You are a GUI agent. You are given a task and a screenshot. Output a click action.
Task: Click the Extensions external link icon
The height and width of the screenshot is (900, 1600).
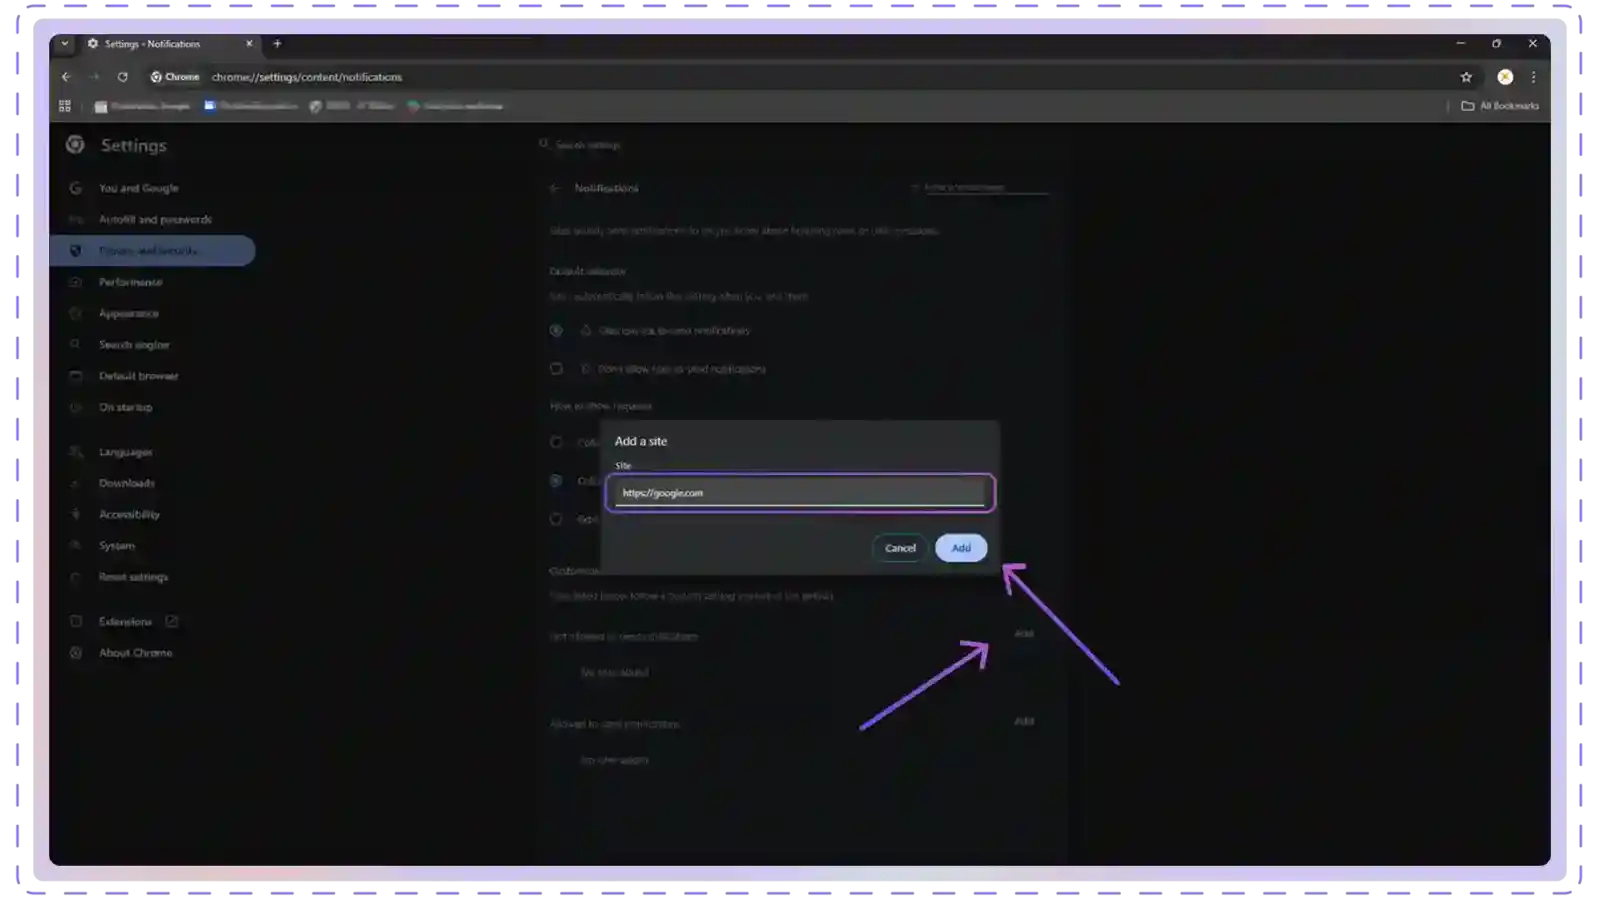(x=171, y=621)
